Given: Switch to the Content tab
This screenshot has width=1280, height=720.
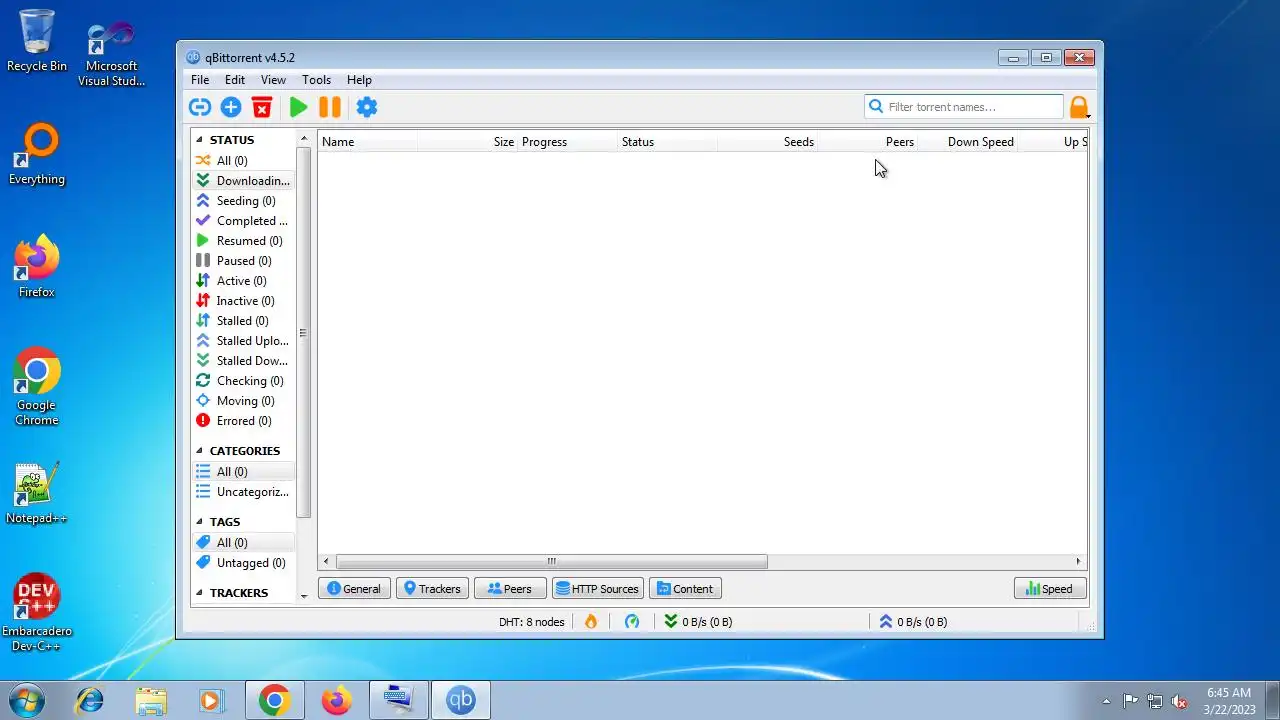Looking at the screenshot, I should [685, 589].
